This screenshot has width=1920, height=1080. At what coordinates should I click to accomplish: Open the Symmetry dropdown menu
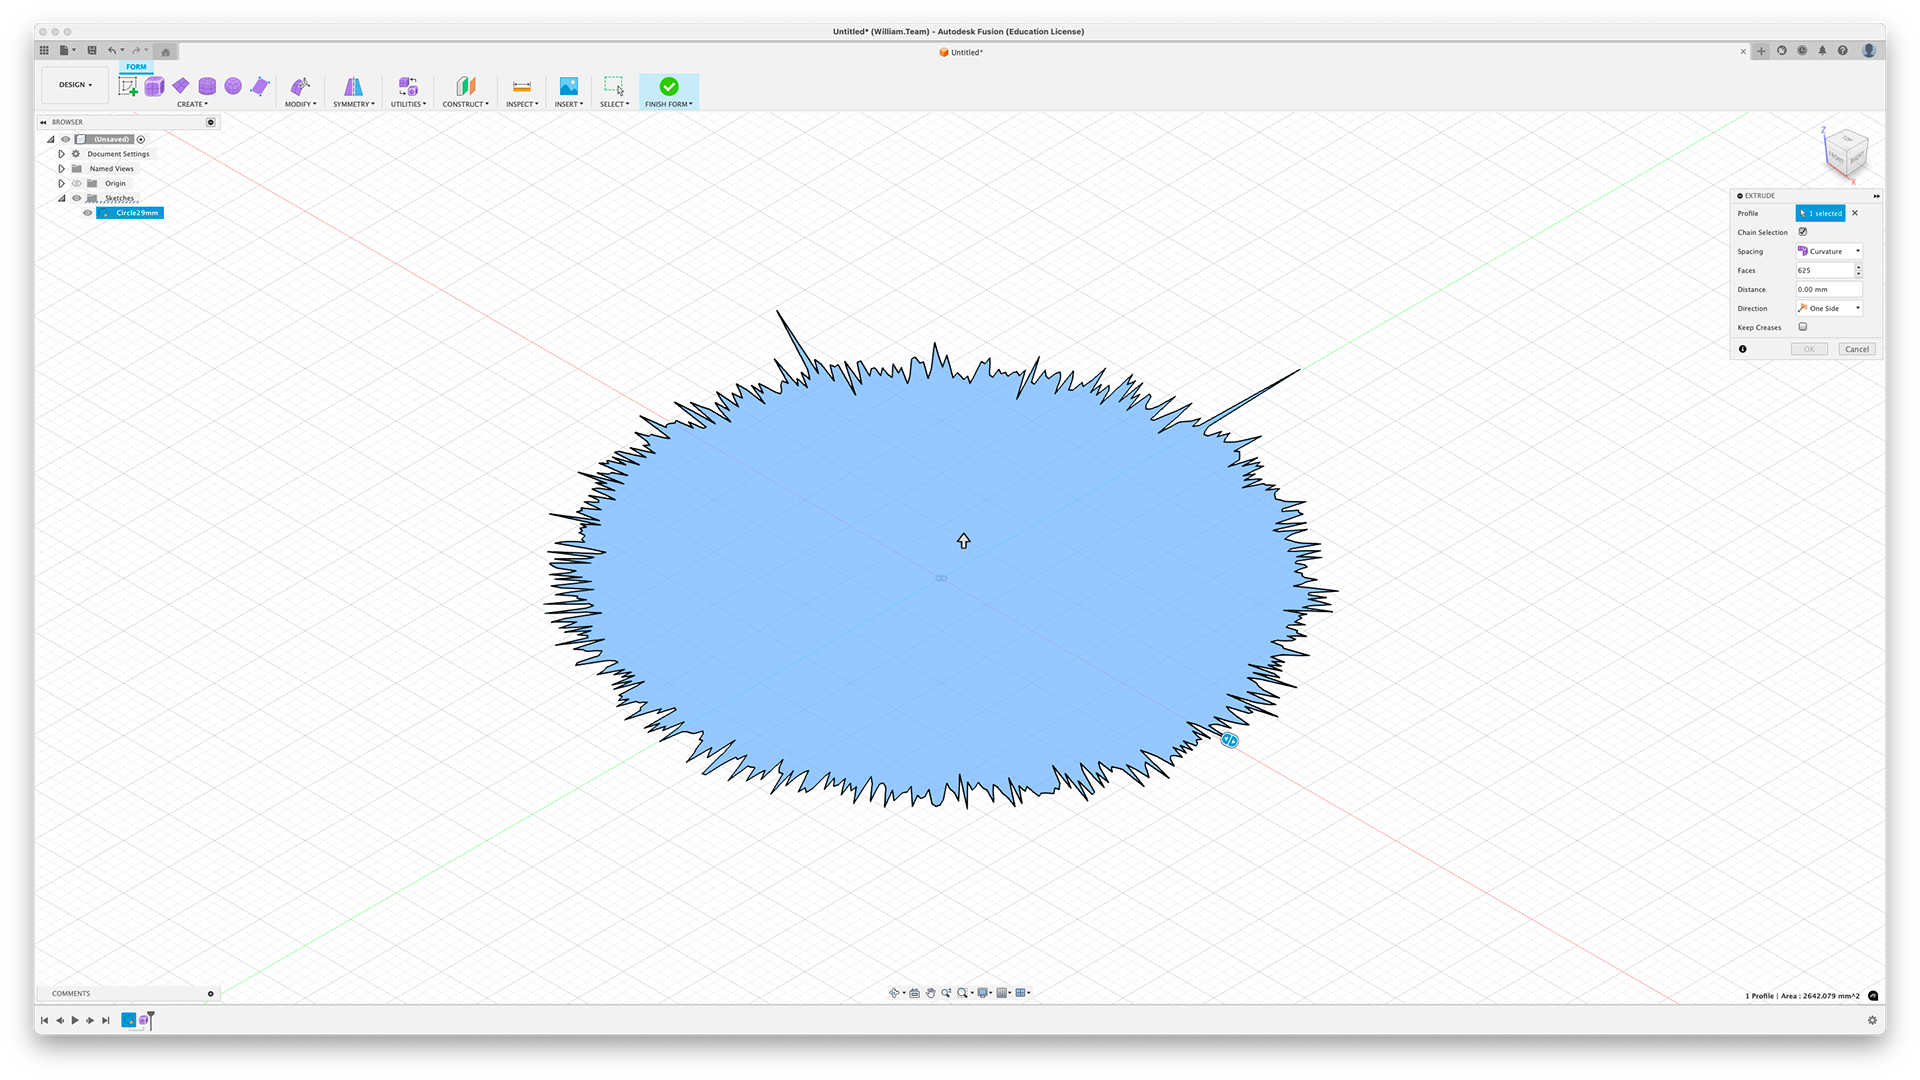(x=354, y=104)
